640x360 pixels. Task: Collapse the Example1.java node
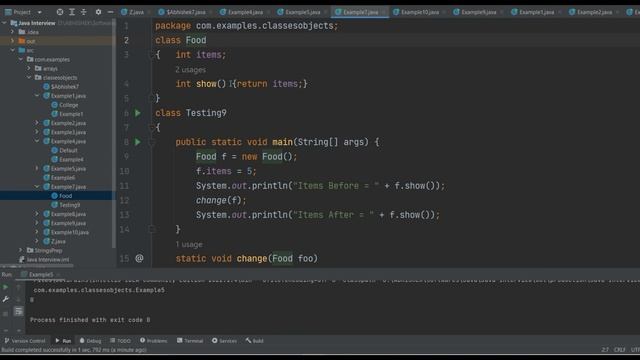(x=37, y=96)
